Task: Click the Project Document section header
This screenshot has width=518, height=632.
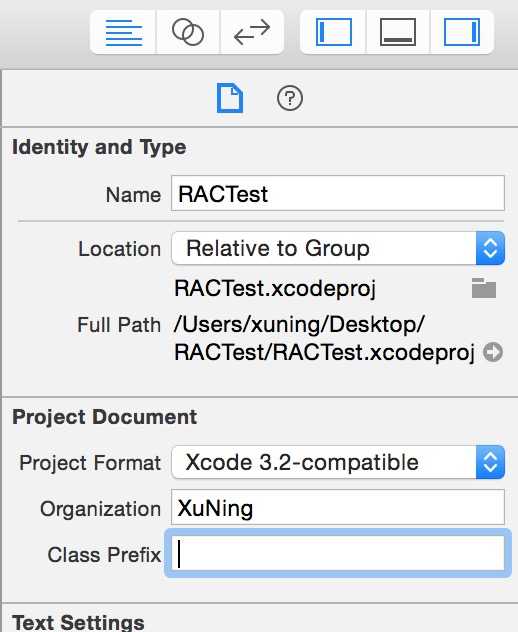Action: pos(105,417)
